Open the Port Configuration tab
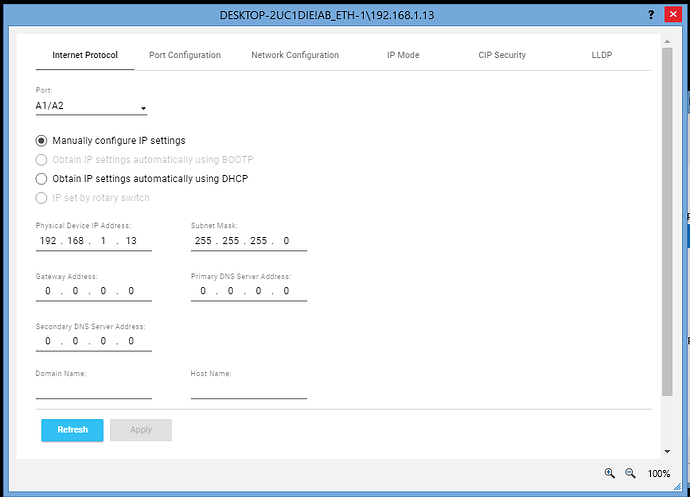Viewport: 690px width, 497px height. (x=185, y=55)
